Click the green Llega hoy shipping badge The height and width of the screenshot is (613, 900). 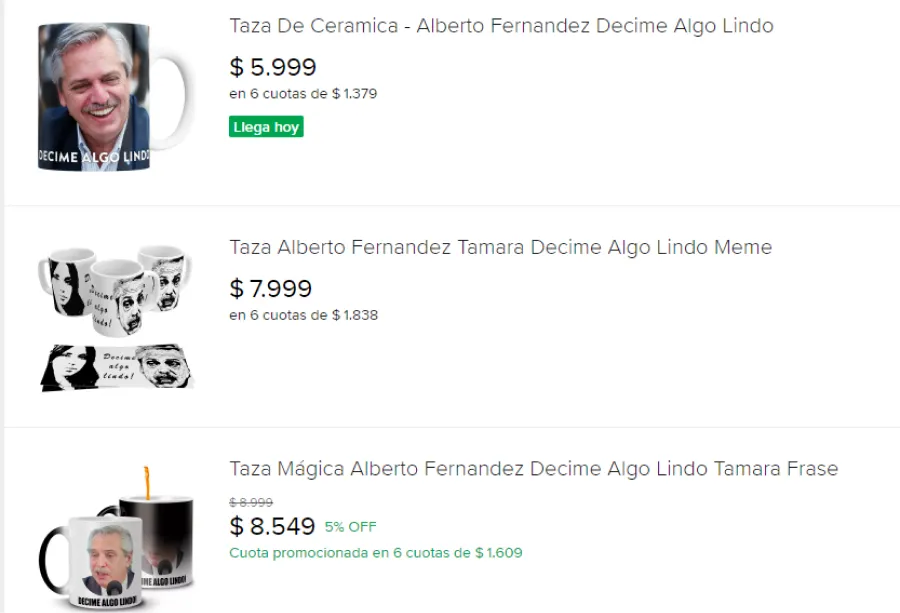point(266,126)
